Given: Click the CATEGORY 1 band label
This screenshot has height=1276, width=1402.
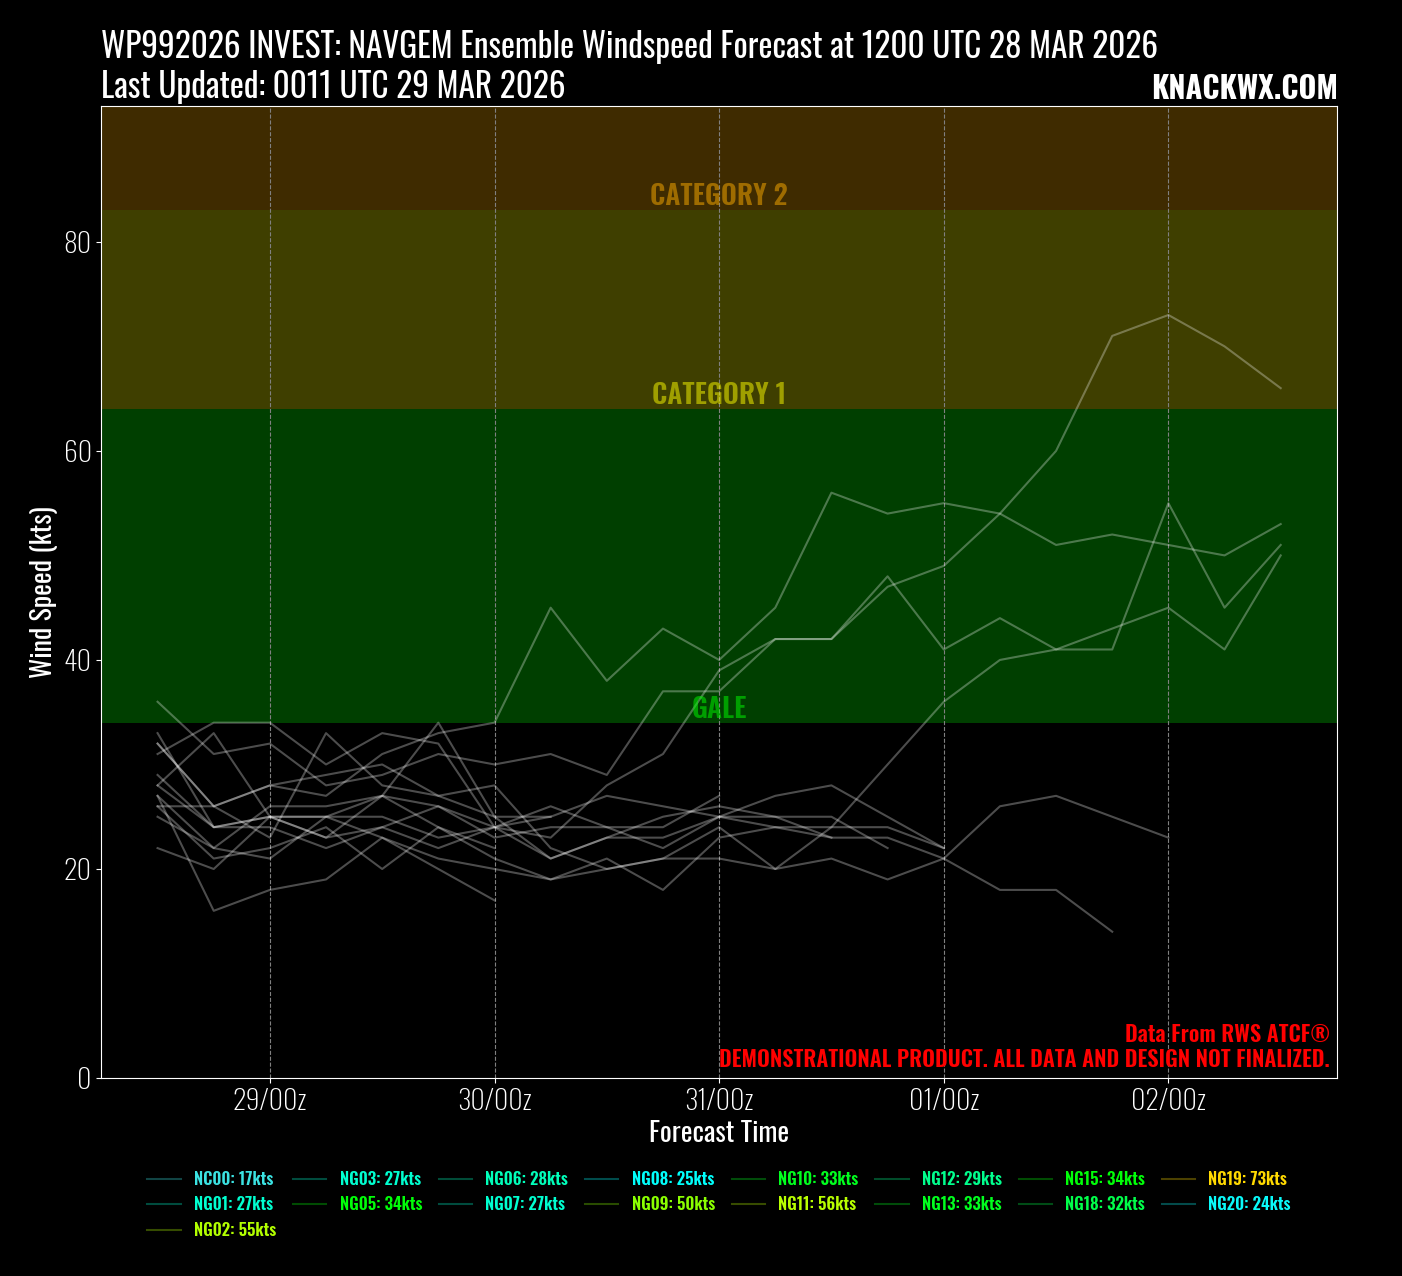Looking at the screenshot, I should click(x=718, y=393).
